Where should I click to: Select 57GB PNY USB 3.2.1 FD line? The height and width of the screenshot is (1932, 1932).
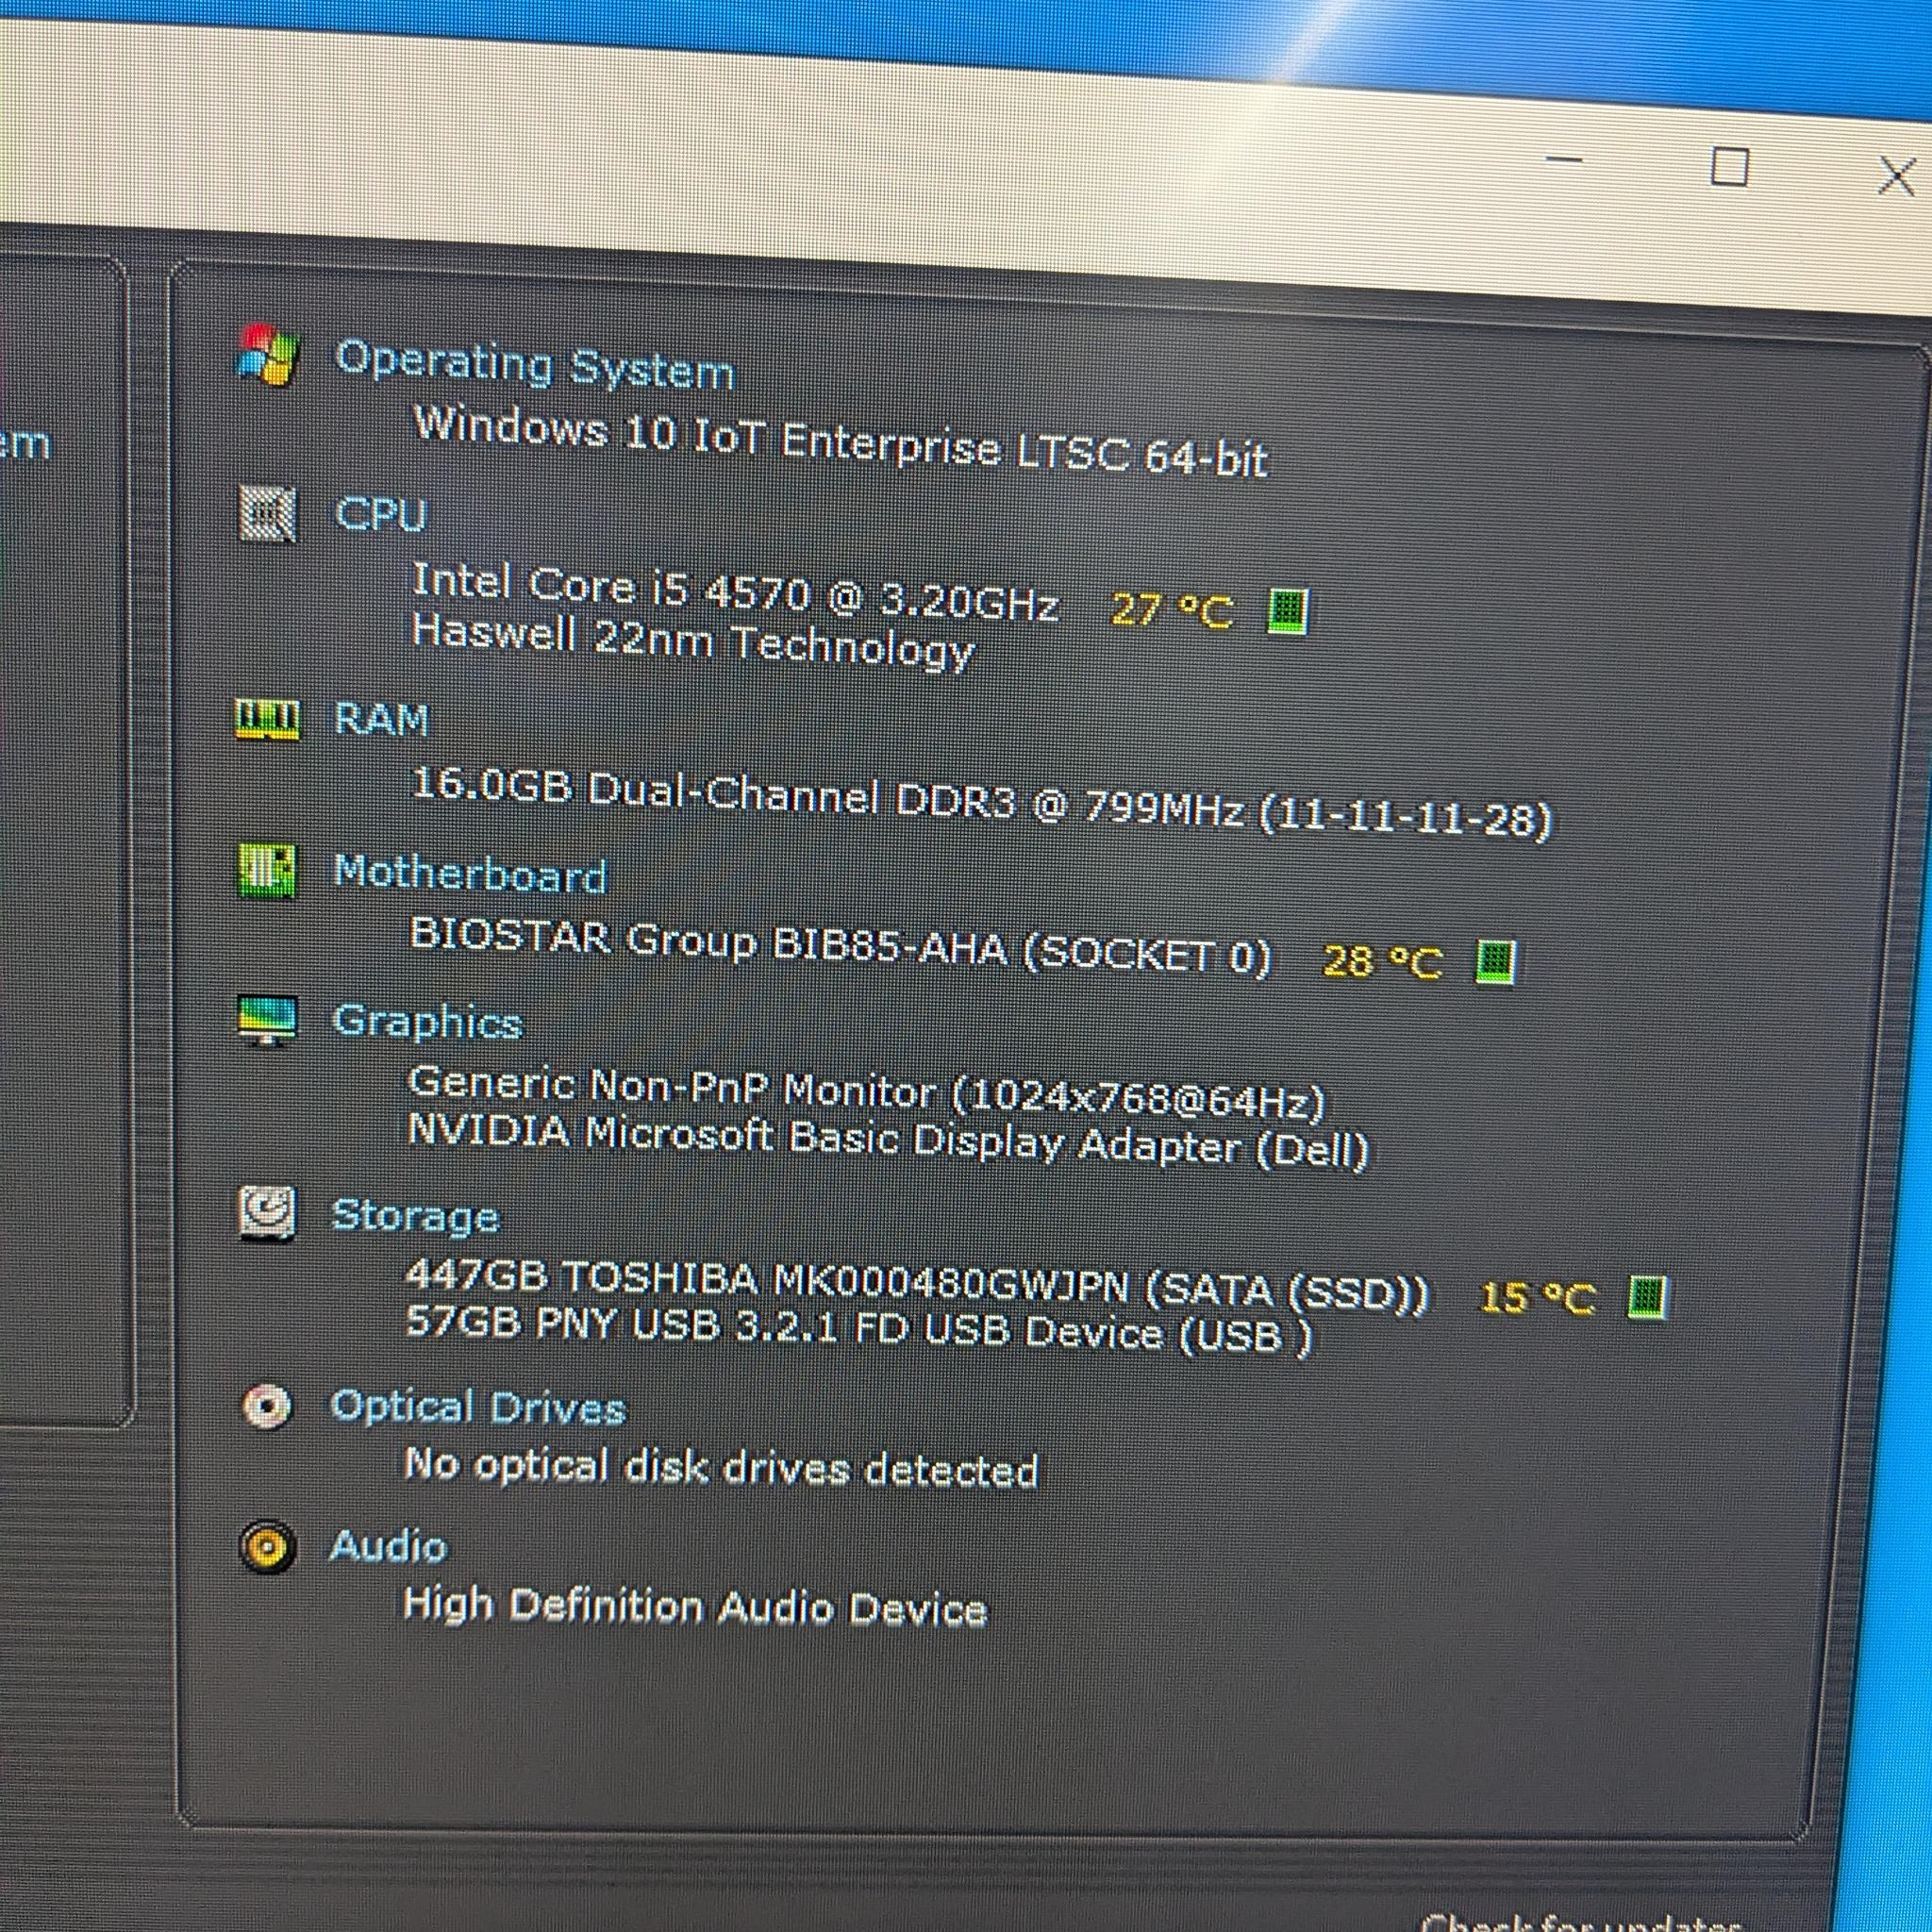point(858,1329)
